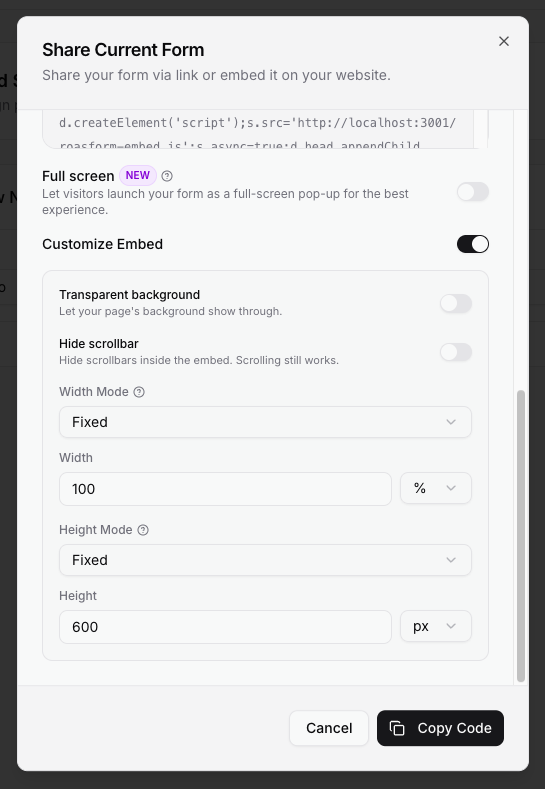Turn off Customize Embed switch

pos(473,244)
